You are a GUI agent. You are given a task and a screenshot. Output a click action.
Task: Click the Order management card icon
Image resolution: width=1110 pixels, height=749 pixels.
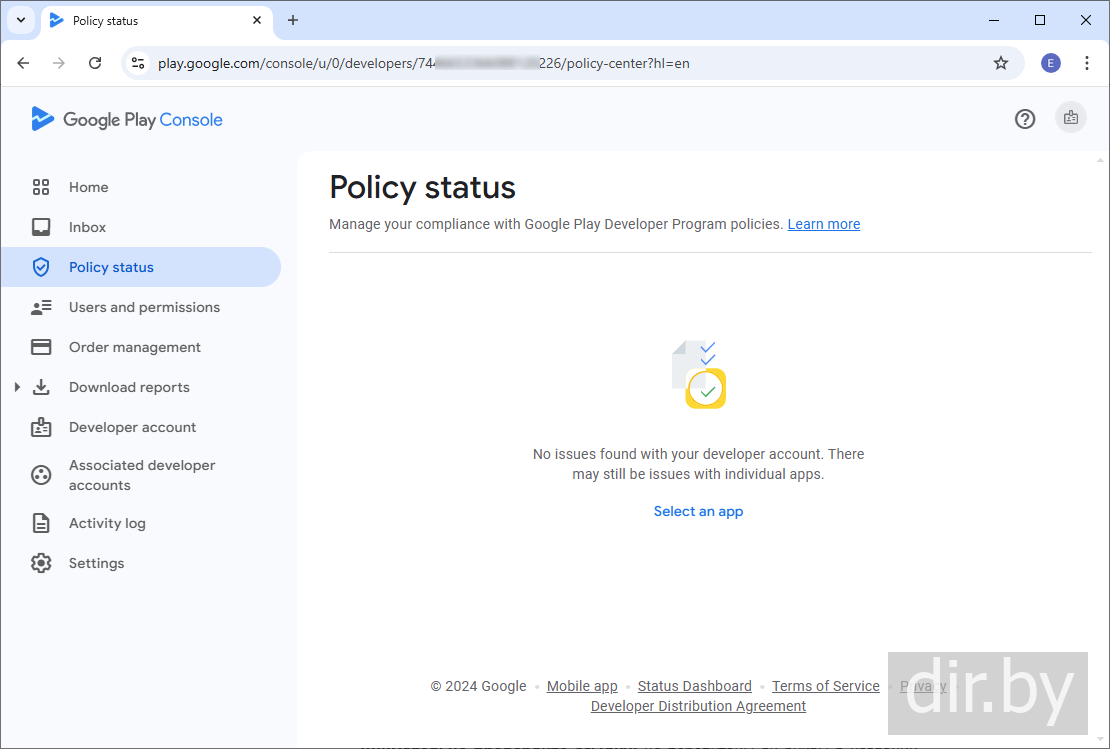41,347
